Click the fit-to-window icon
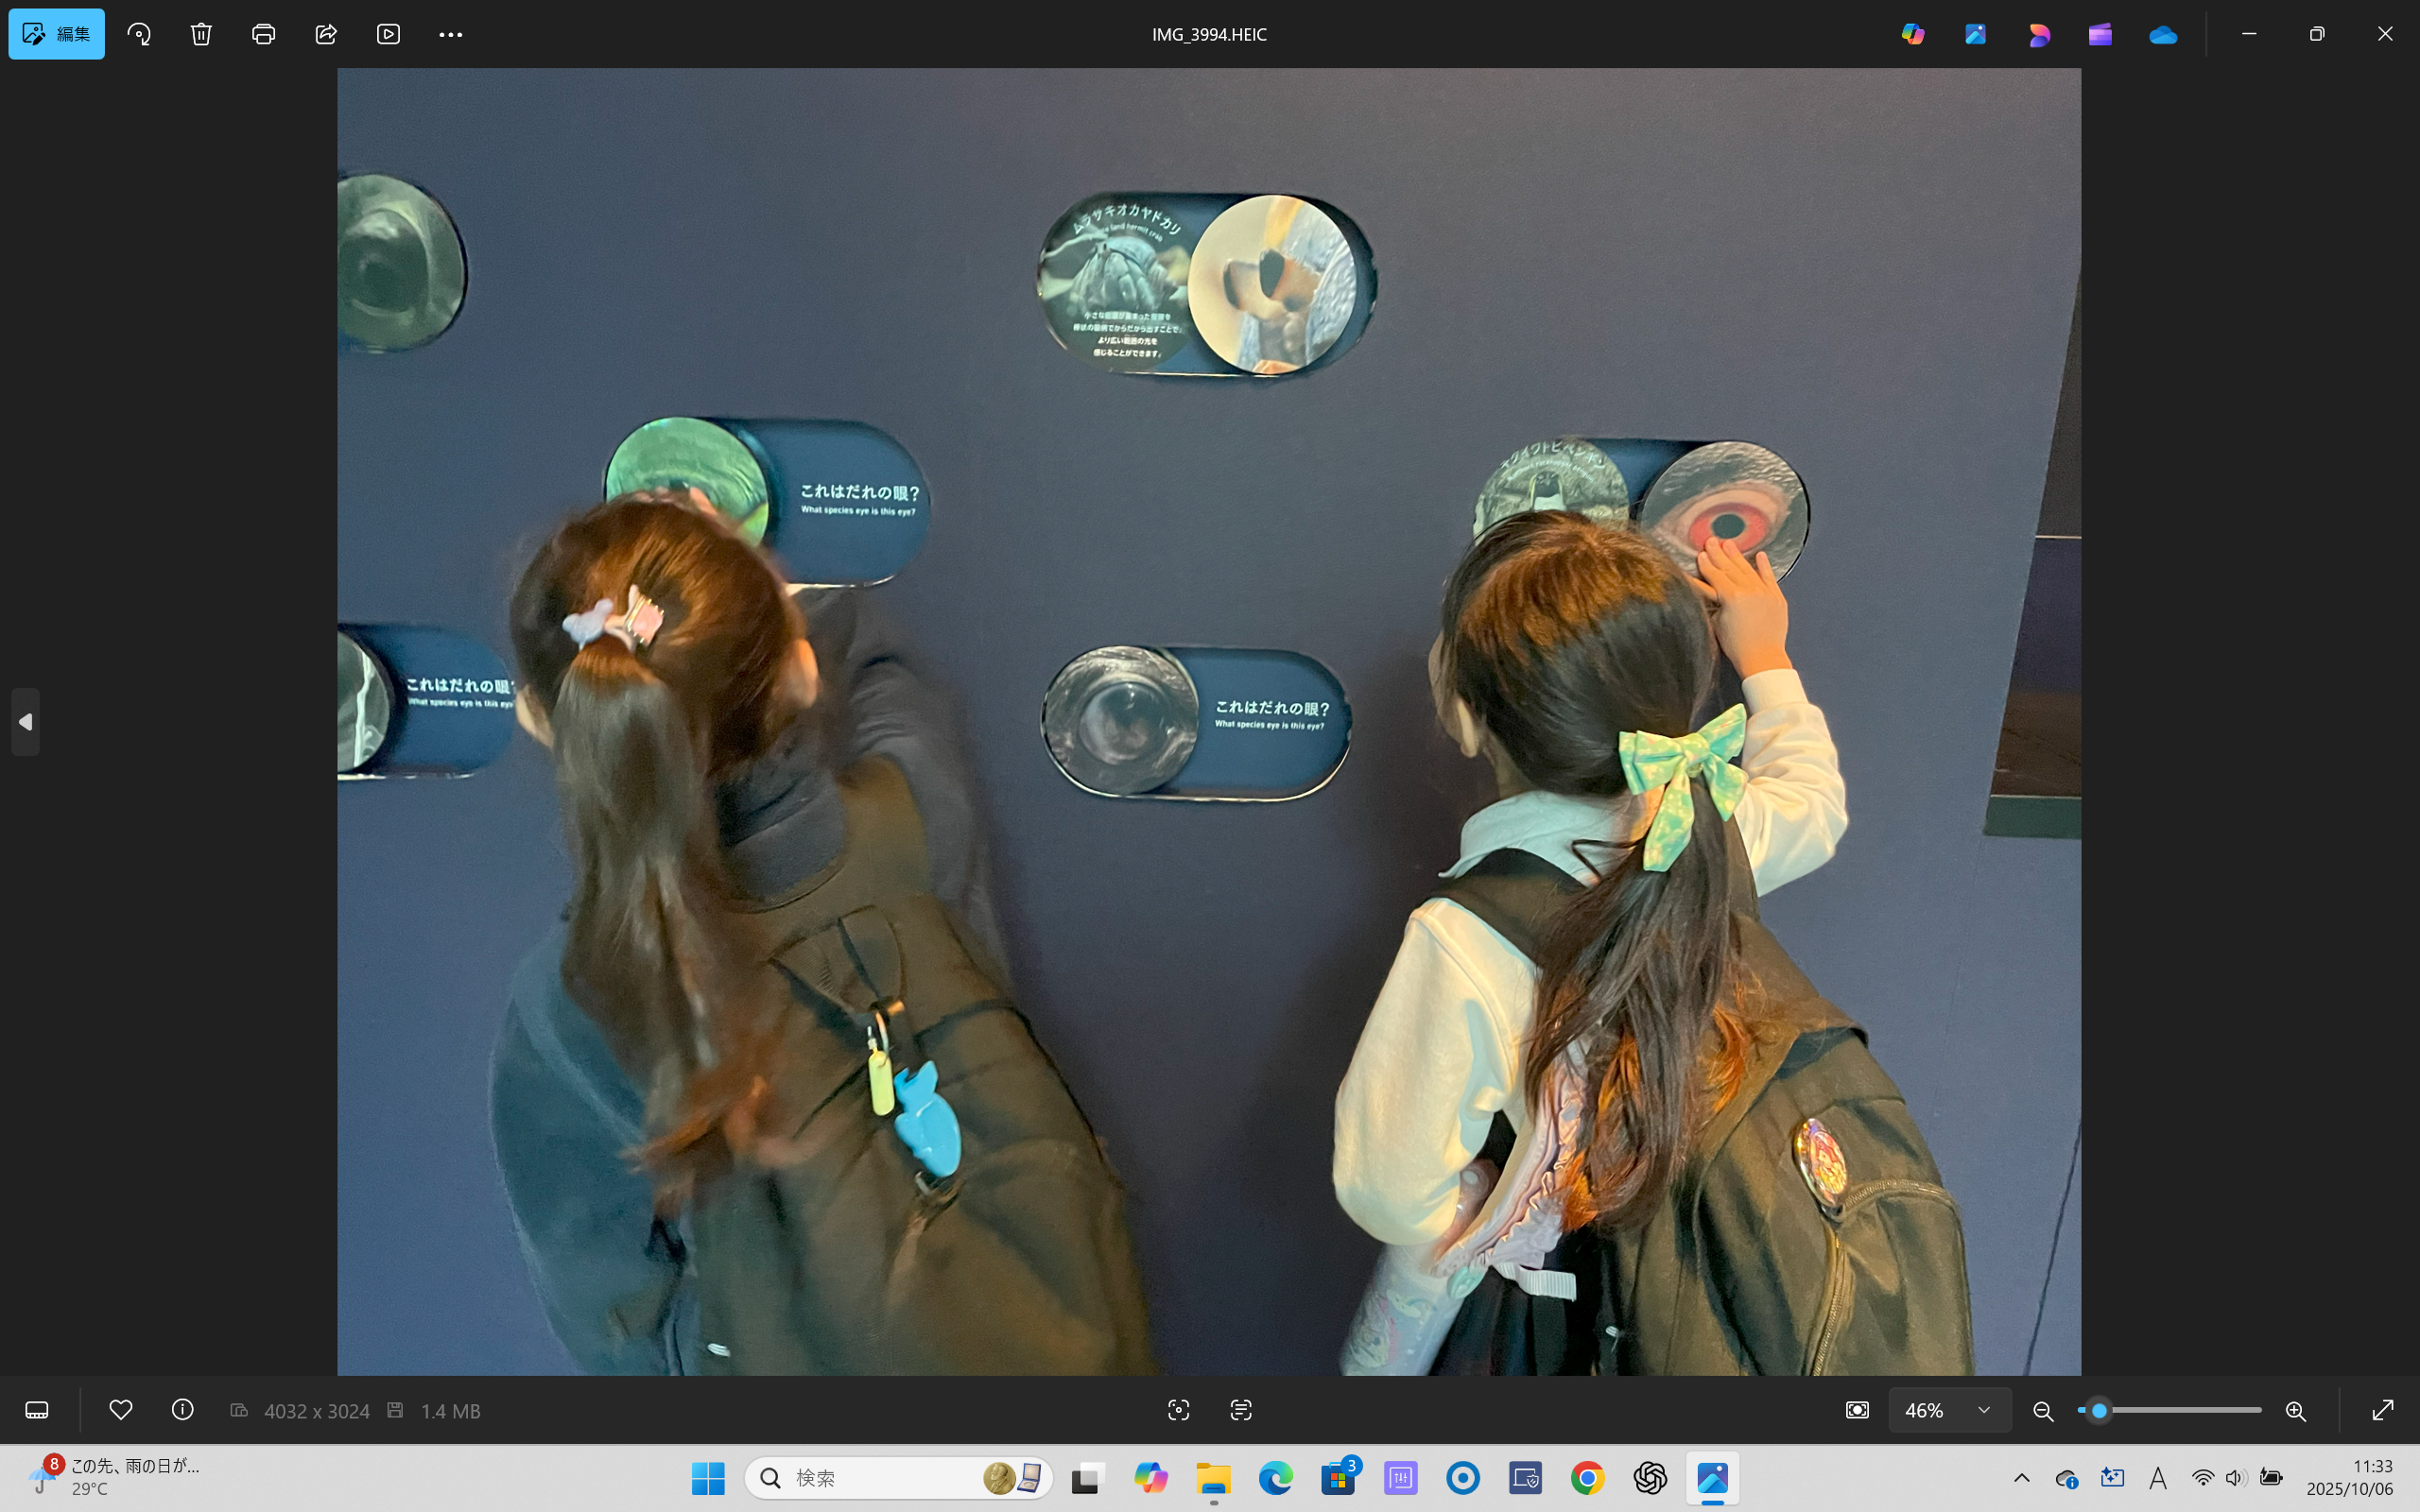2420x1512 pixels. click(x=1857, y=1410)
